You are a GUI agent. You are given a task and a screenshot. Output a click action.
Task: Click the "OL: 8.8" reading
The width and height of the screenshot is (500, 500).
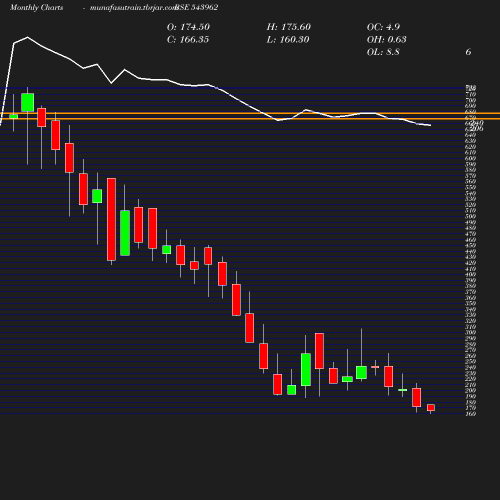pos(383,52)
